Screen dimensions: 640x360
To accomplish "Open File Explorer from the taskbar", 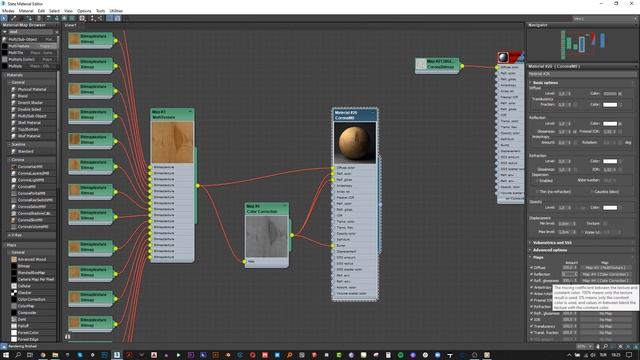I will click(55, 355).
